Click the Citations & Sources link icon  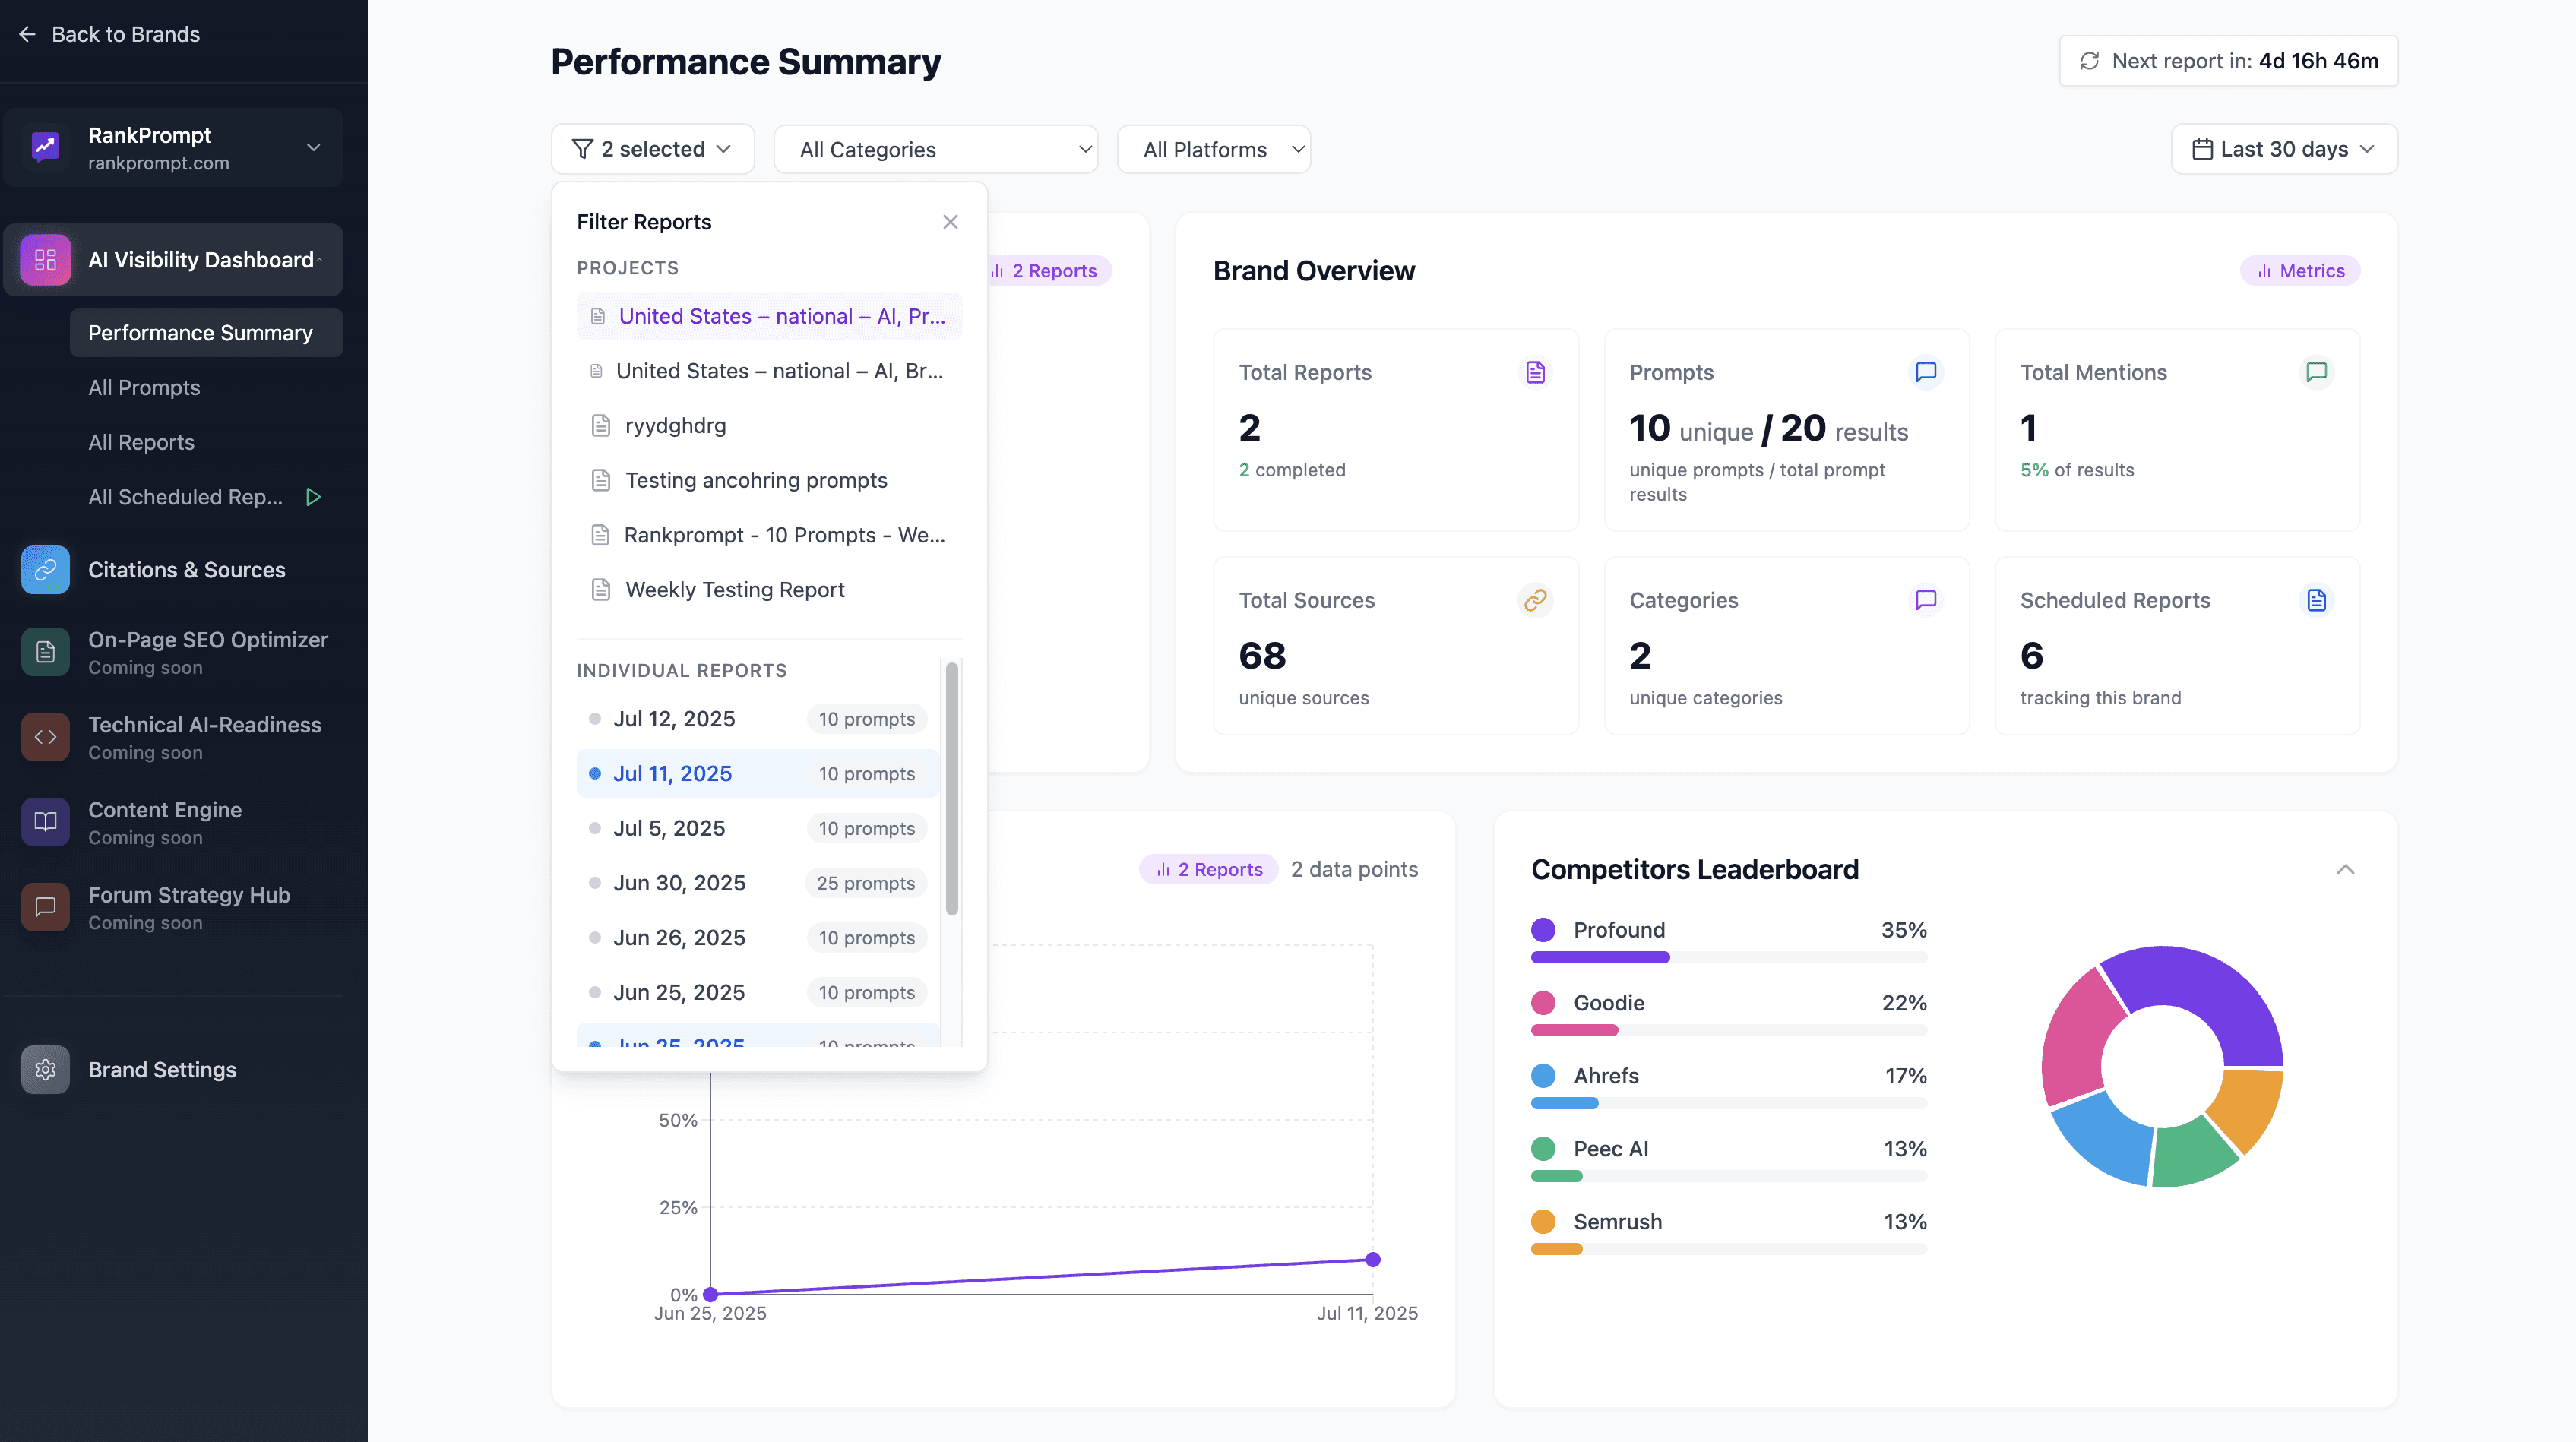[x=45, y=570]
